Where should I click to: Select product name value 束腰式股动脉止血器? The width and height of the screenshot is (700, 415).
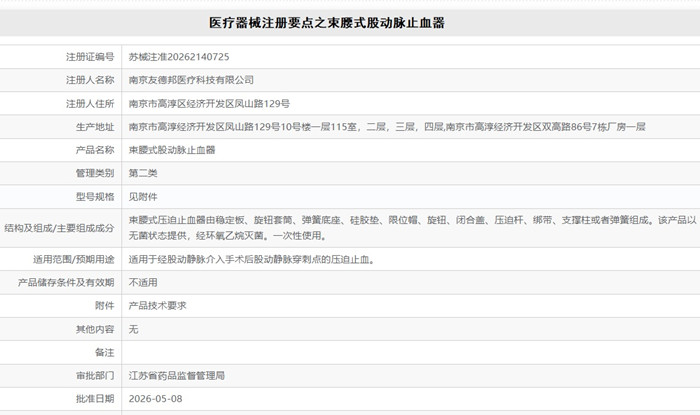(172, 150)
